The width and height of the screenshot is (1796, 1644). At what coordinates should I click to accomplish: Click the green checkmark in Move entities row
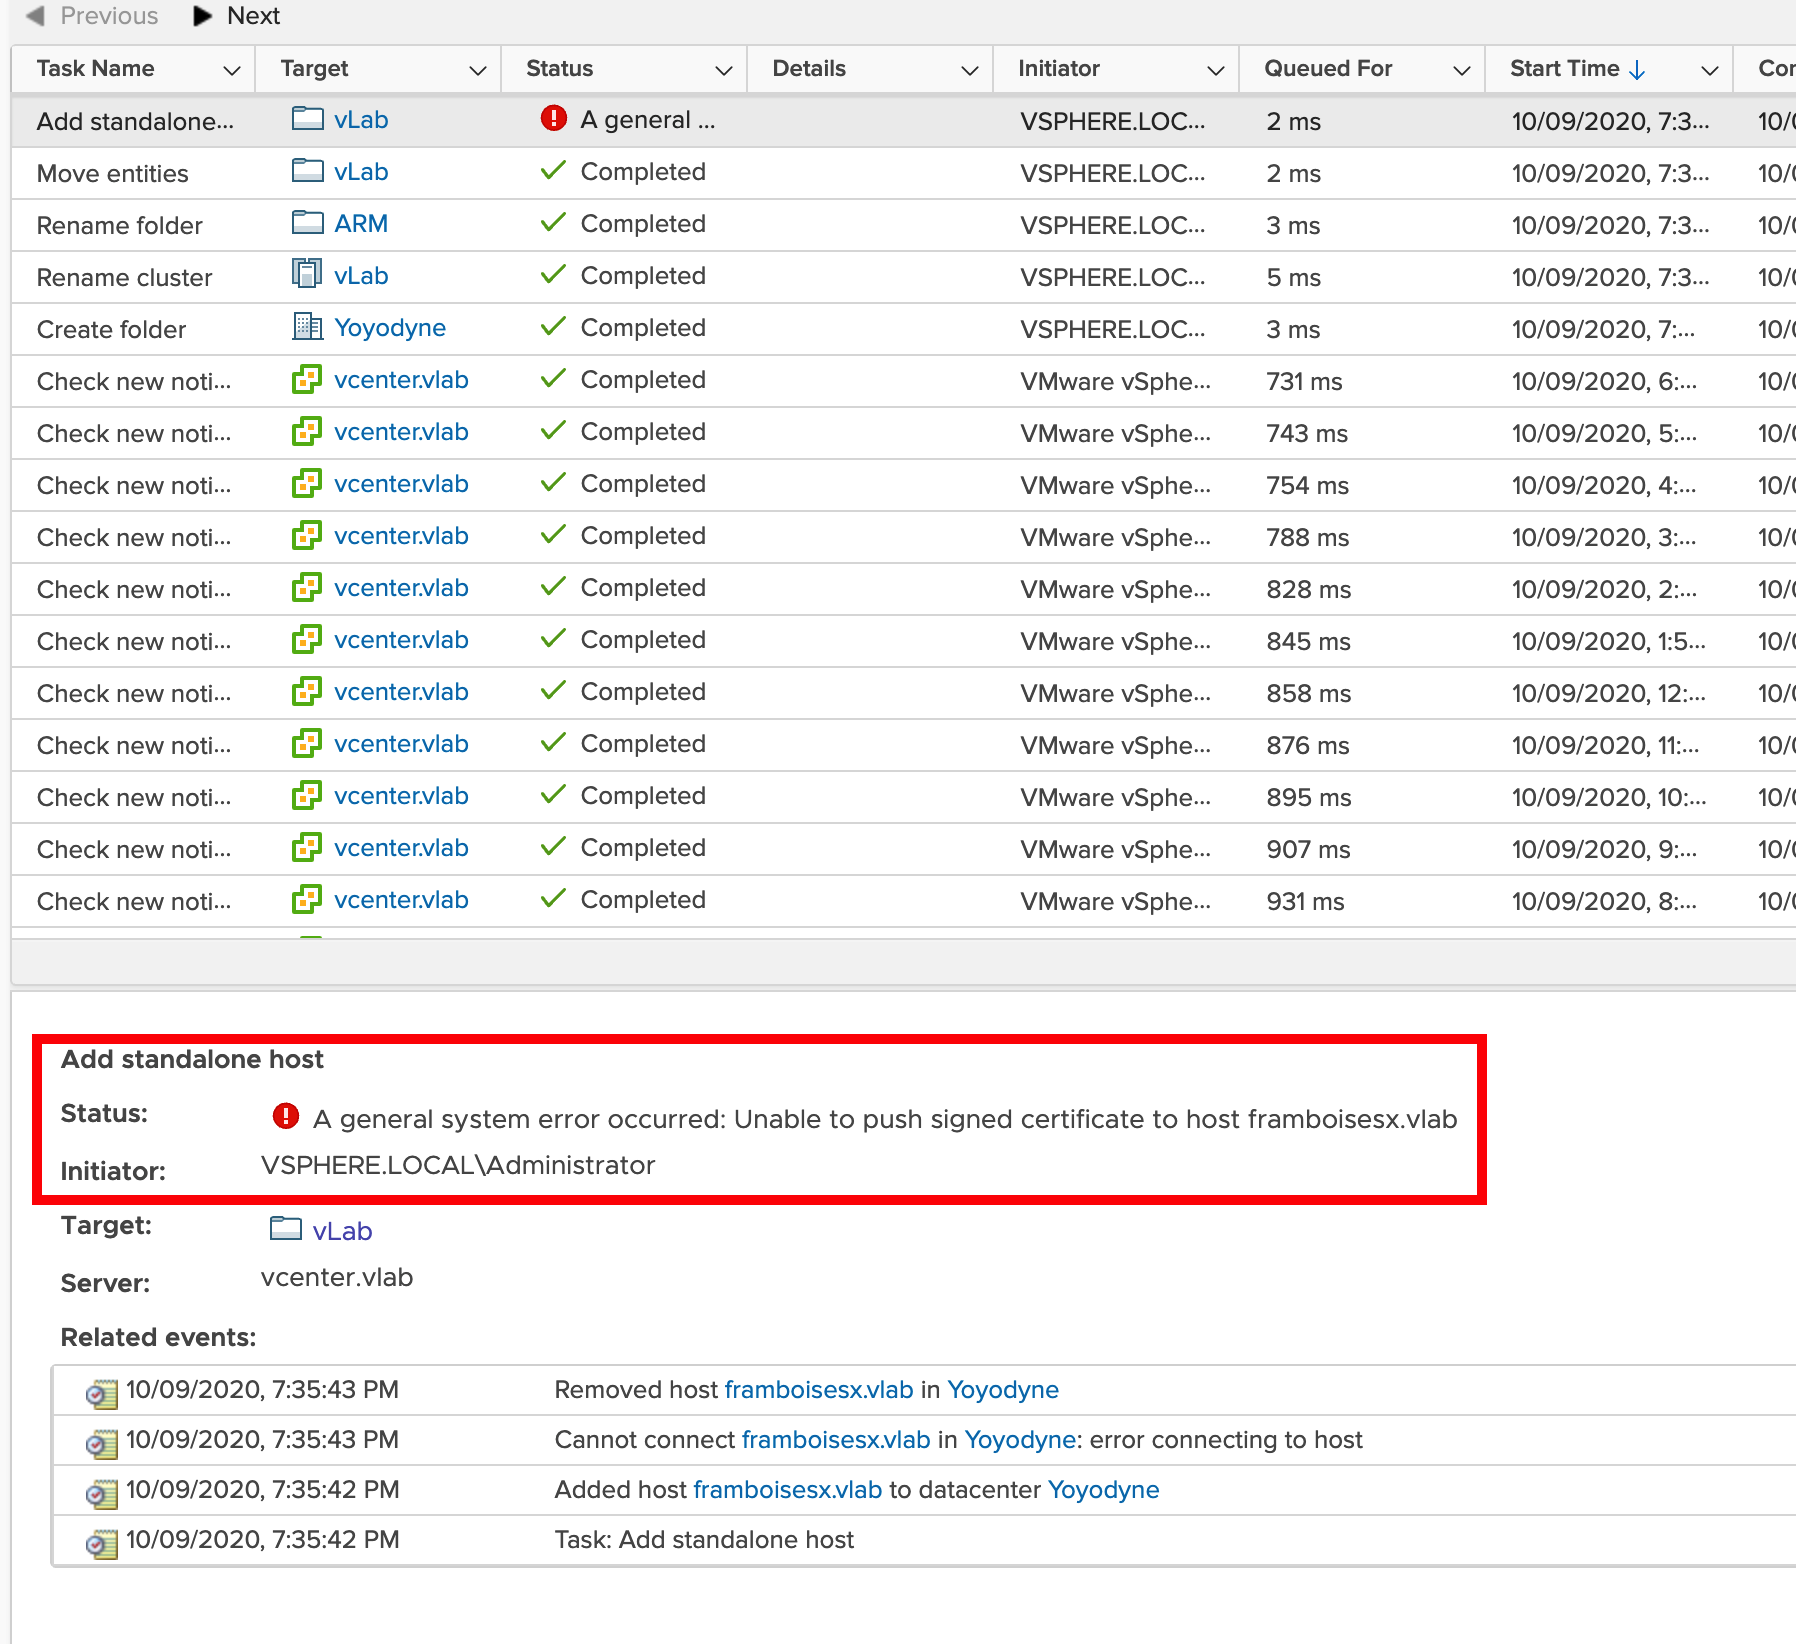click(553, 171)
